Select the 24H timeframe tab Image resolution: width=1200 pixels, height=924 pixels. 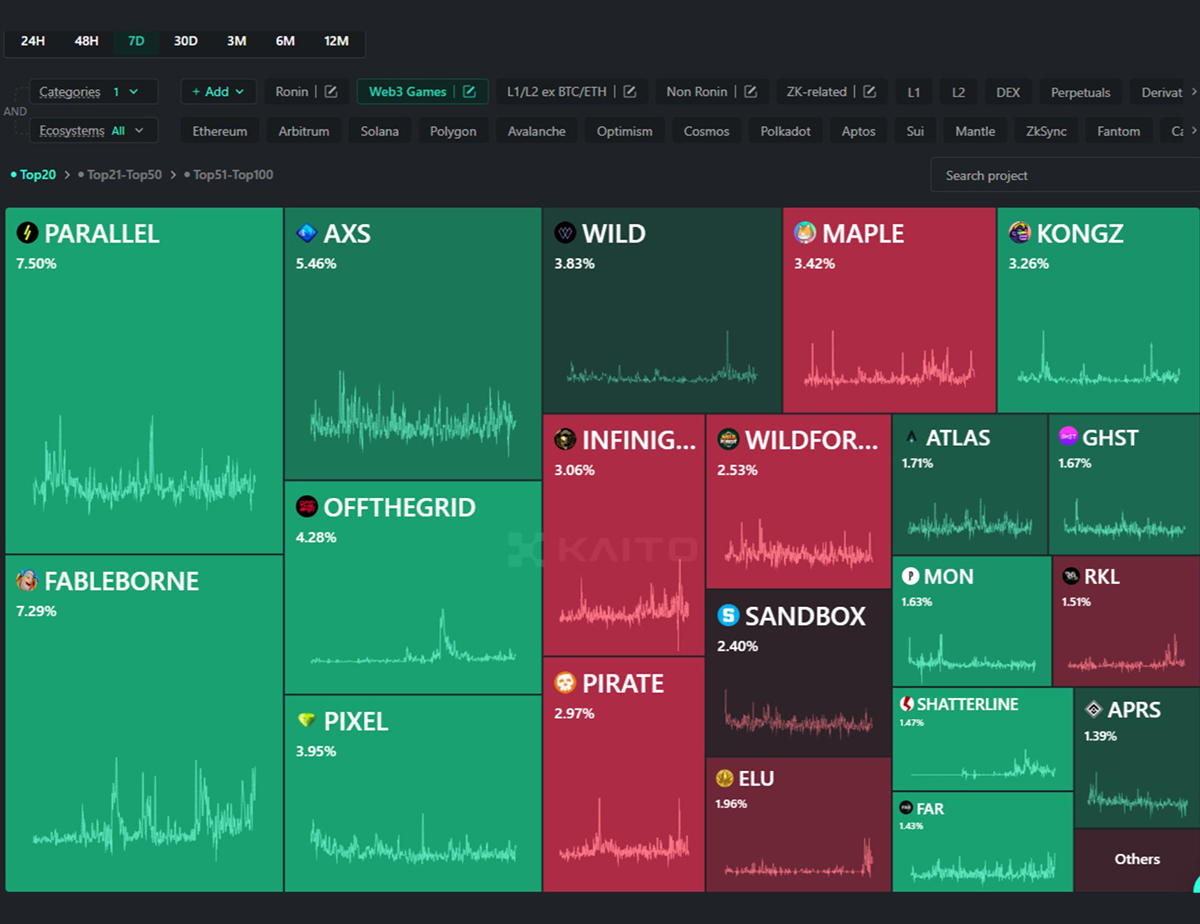click(33, 41)
